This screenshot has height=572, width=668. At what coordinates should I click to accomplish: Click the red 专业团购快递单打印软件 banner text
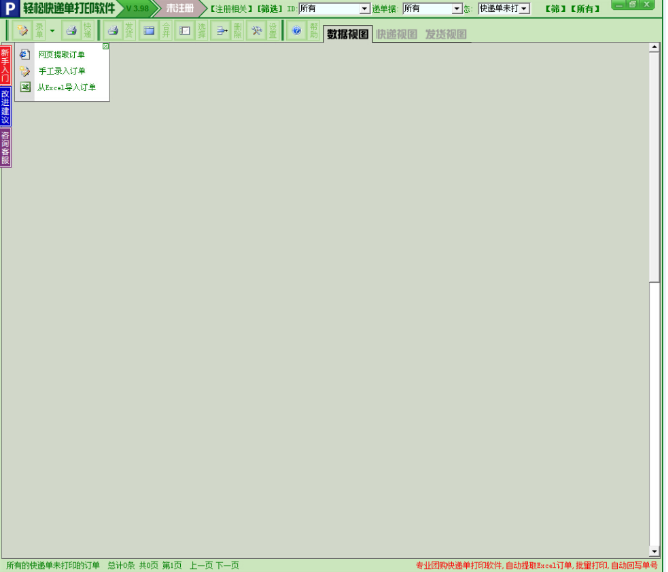537,566
